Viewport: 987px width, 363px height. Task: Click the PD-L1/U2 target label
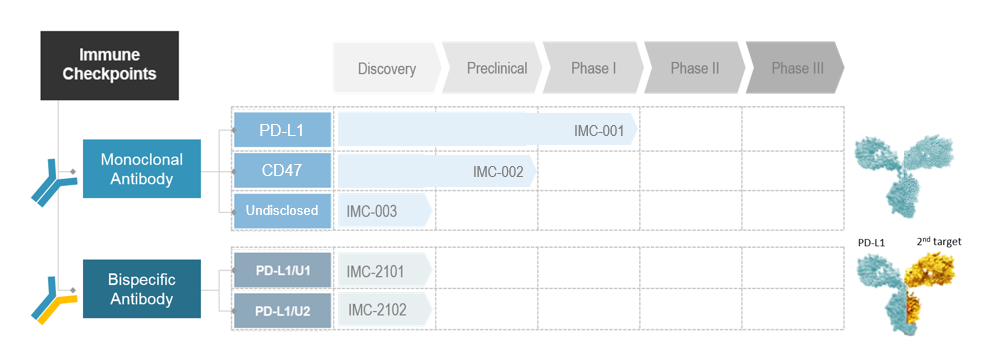pos(283,311)
